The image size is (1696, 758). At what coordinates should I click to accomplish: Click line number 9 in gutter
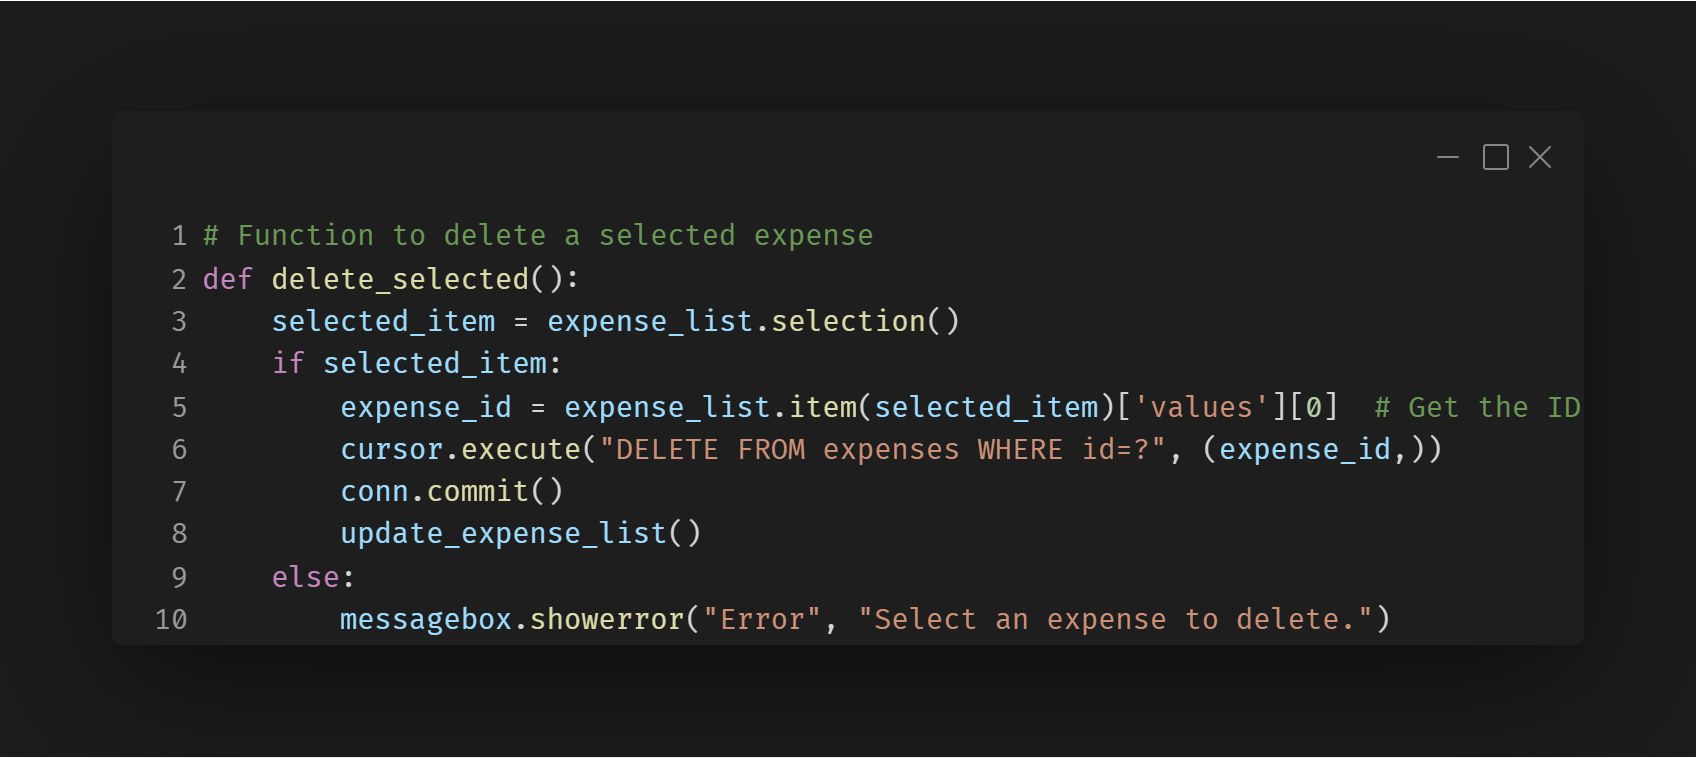coord(179,577)
